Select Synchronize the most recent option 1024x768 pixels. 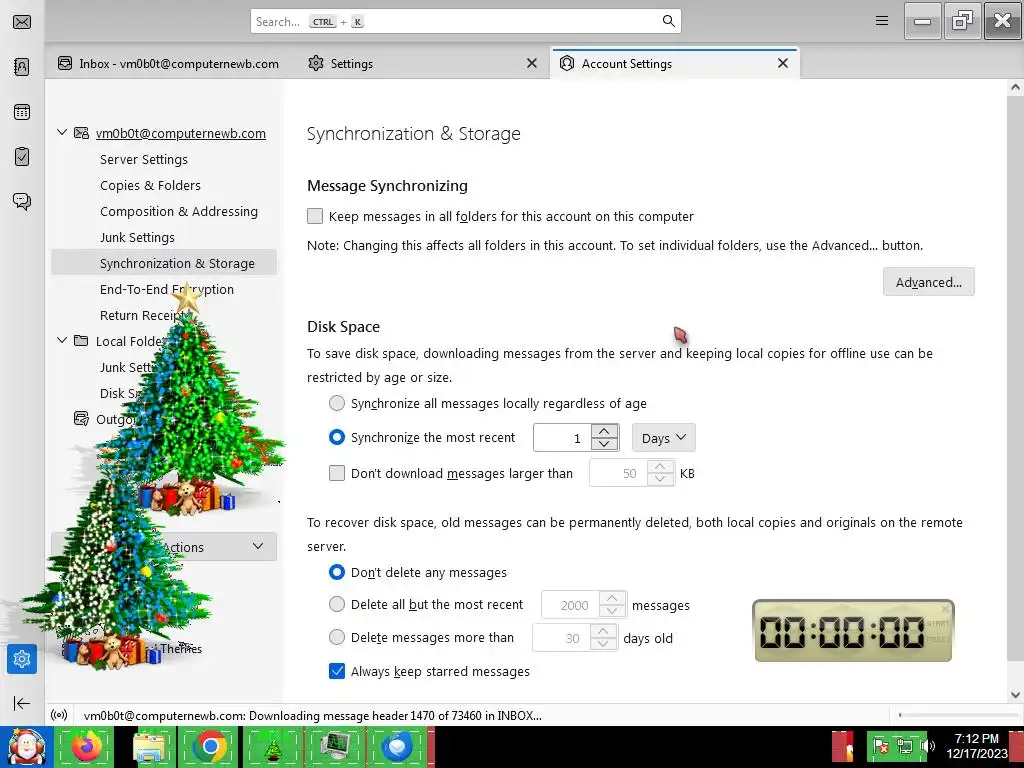pos(337,437)
